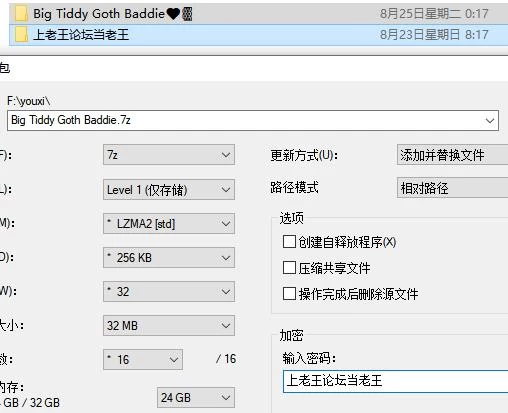Open the CPU threads 16 dropdown
508x413 pixels.
pyautogui.click(x=143, y=360)
